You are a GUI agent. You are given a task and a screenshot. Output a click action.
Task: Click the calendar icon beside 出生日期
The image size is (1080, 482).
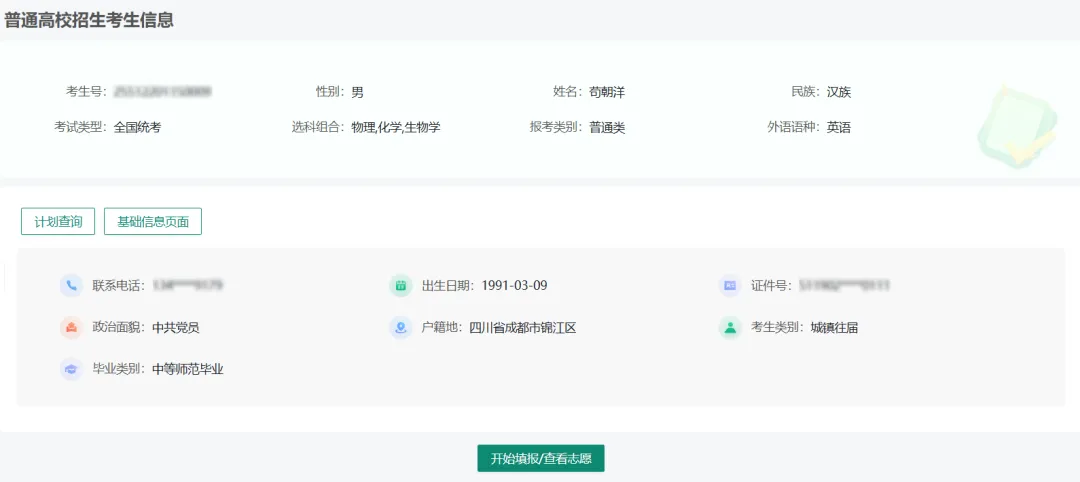[x=400, y=286]
